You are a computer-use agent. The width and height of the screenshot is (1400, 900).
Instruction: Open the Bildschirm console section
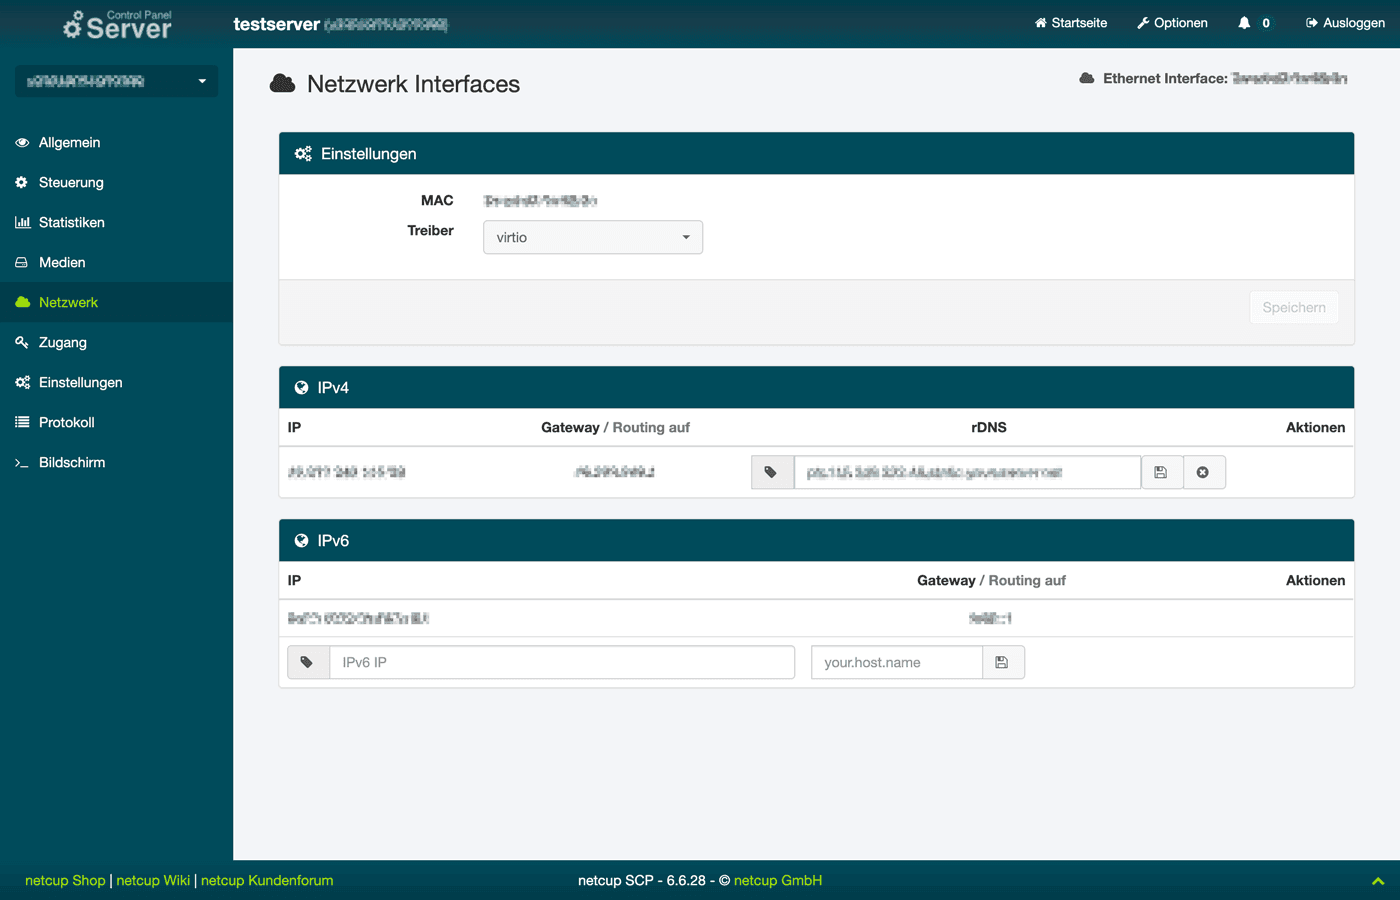[71, 462]
